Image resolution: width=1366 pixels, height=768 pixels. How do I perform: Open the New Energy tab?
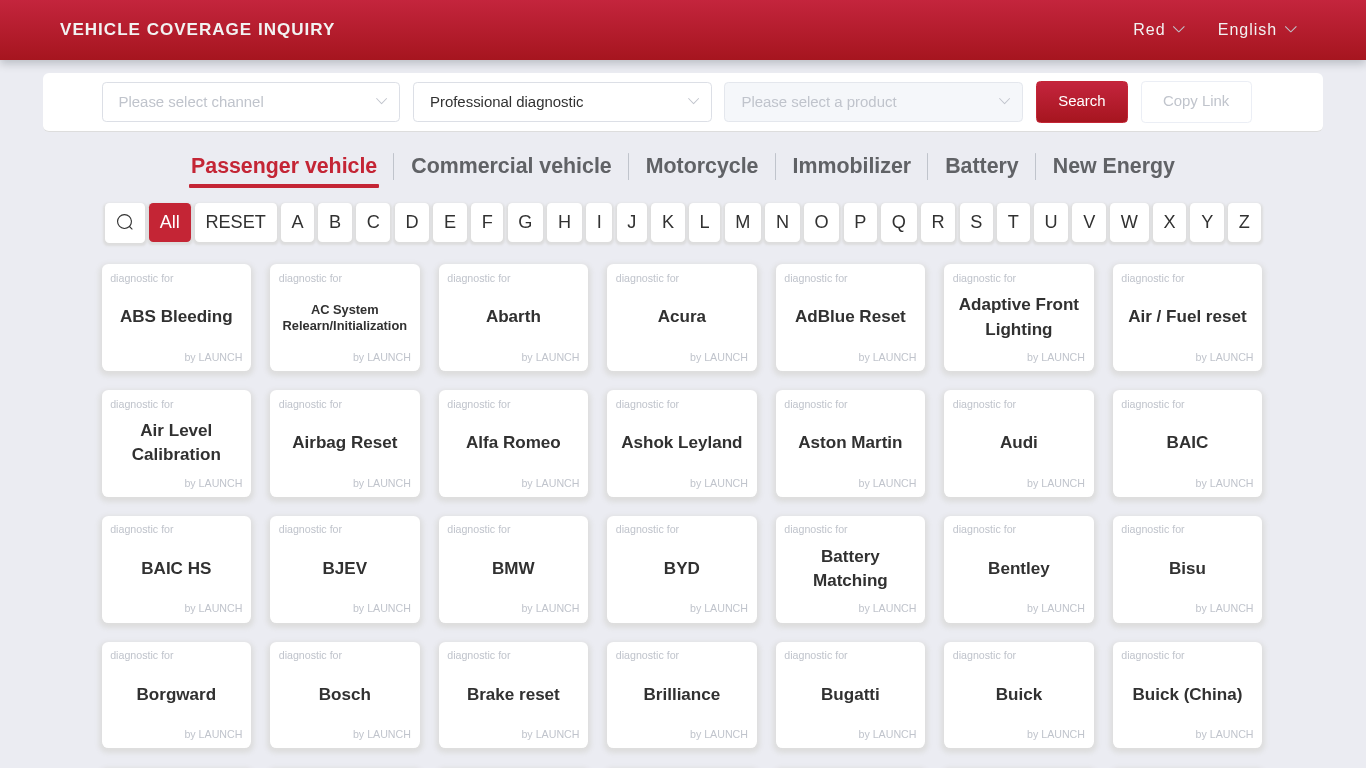[1114, 166]
